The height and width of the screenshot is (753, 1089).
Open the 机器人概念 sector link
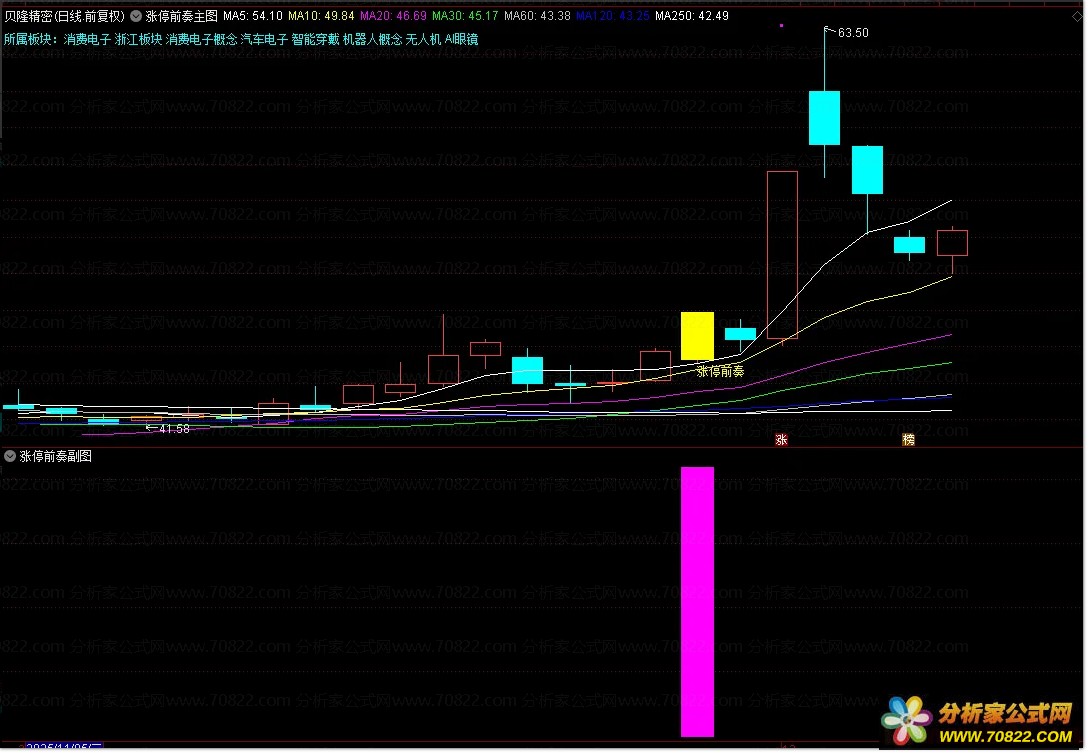pos(372,40)
